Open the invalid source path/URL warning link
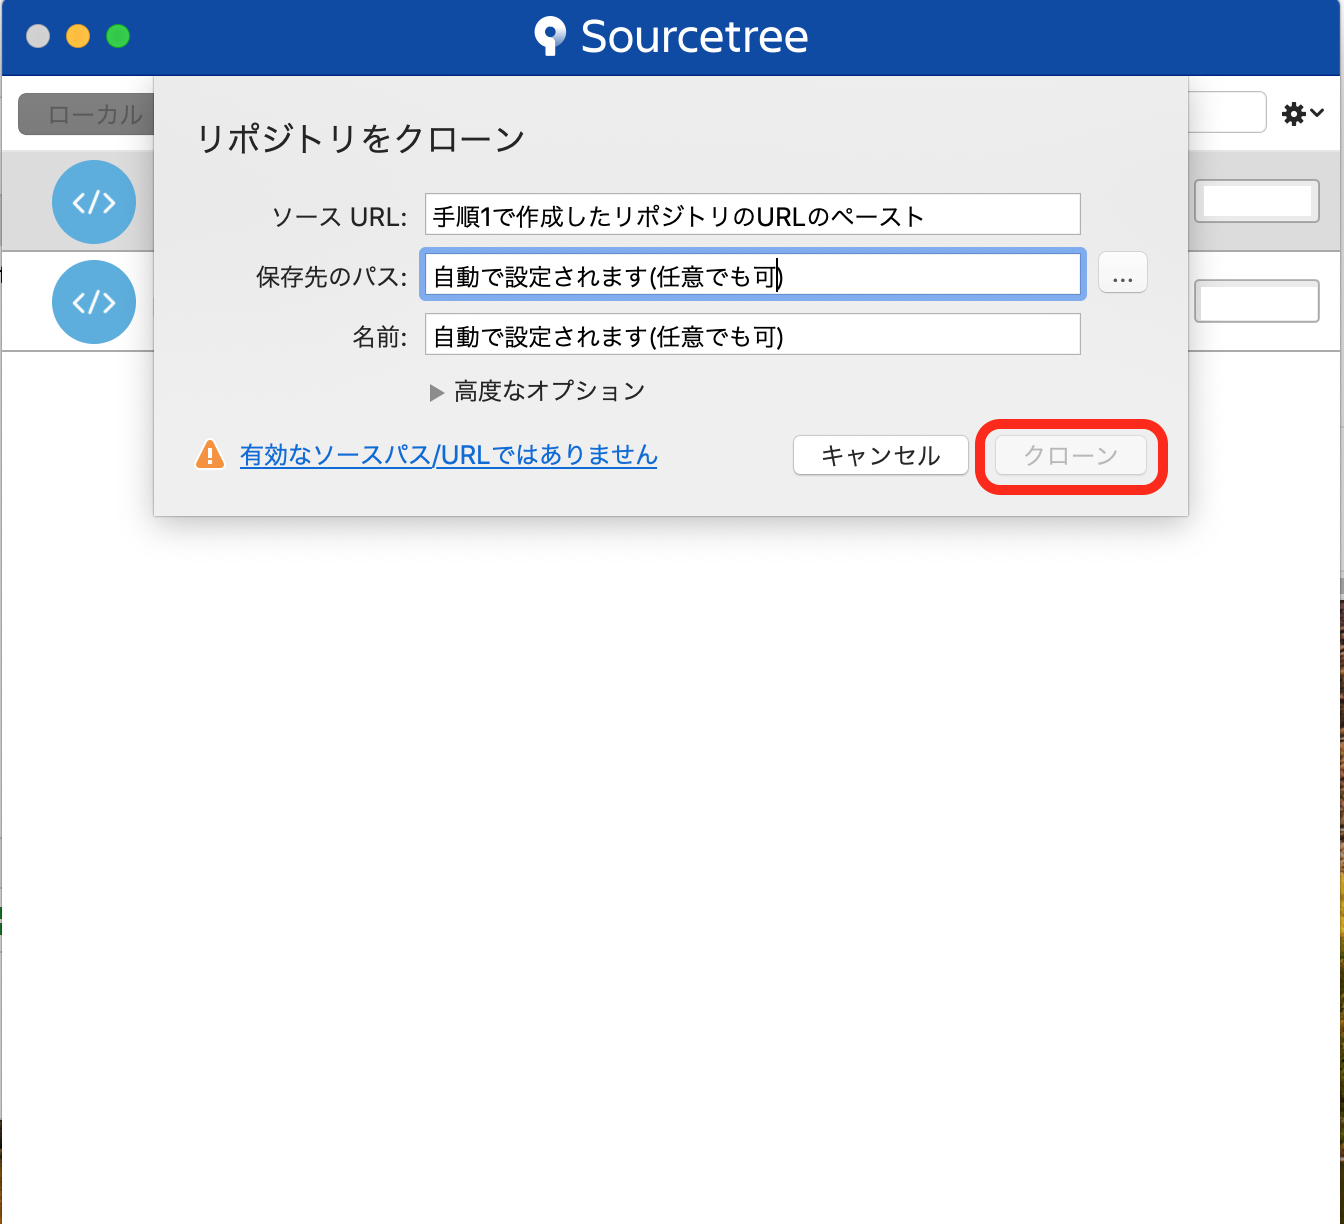The width and height of the screenshot is (1344, 1224). click(448, 455)
